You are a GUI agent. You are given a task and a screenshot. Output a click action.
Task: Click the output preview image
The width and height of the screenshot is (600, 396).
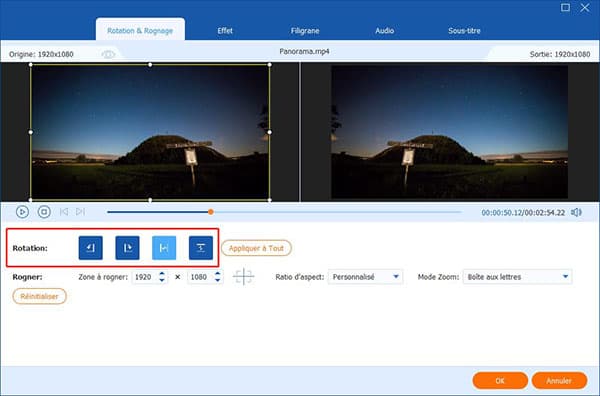[449, 132]
